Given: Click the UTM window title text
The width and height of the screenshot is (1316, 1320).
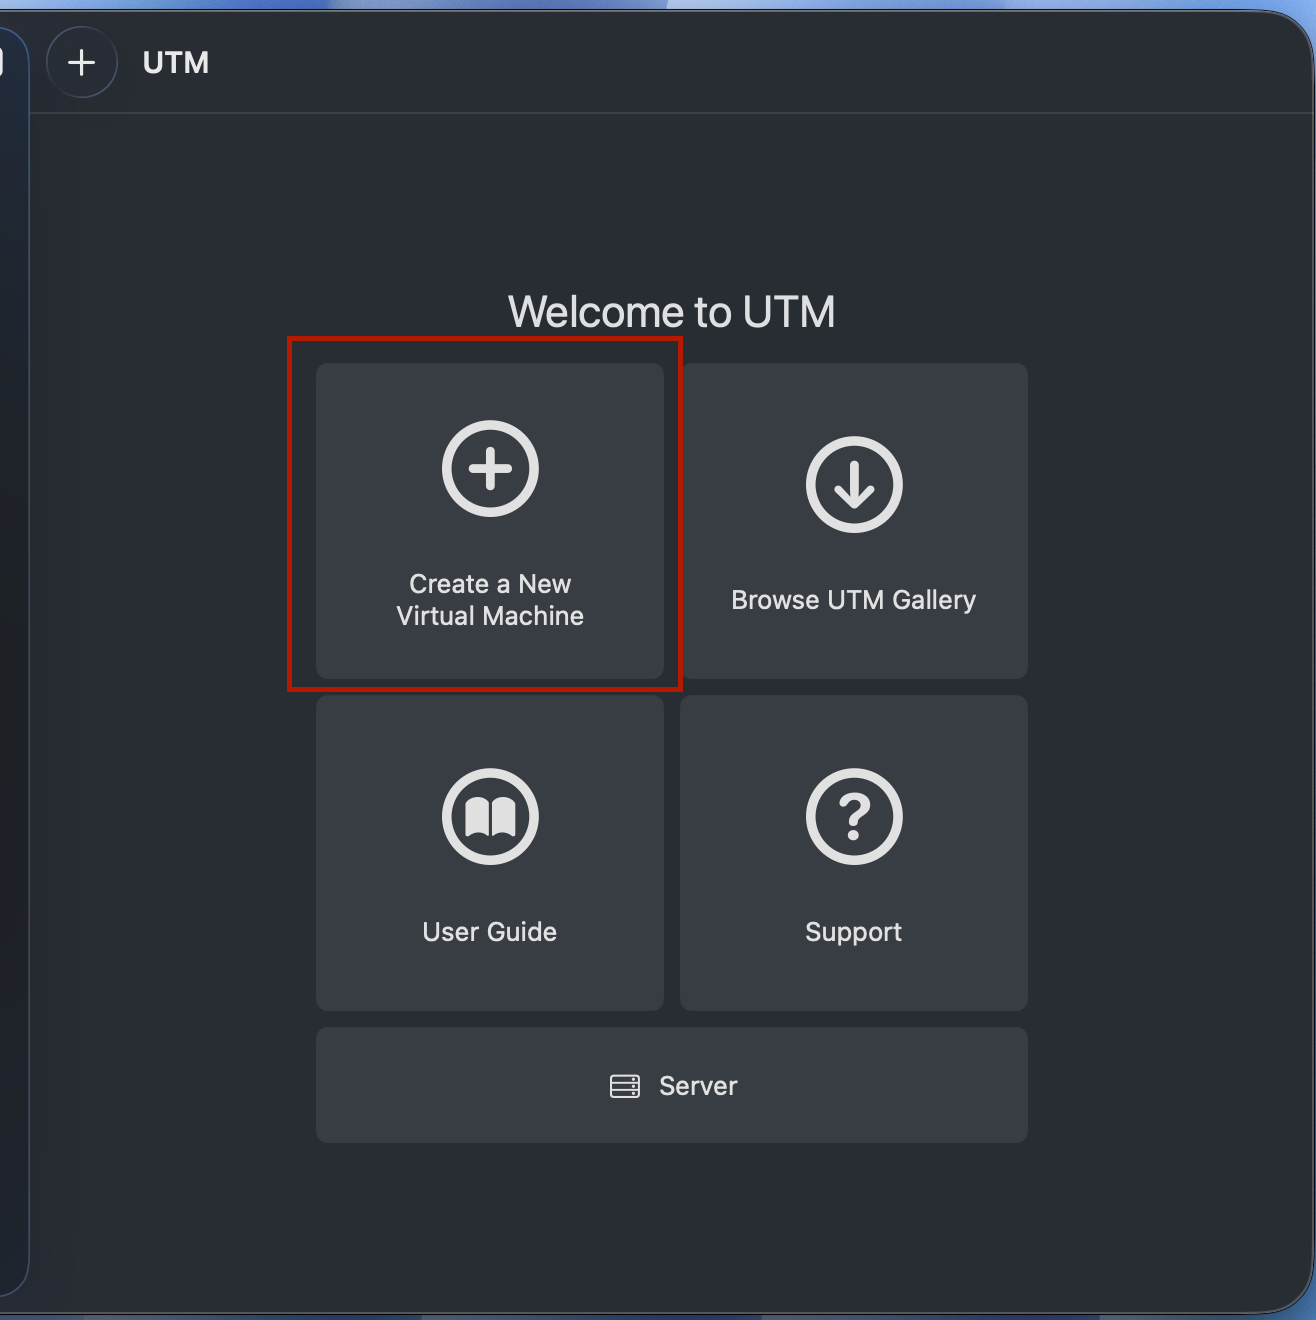Looking at the screenshot, I should 176,63.
